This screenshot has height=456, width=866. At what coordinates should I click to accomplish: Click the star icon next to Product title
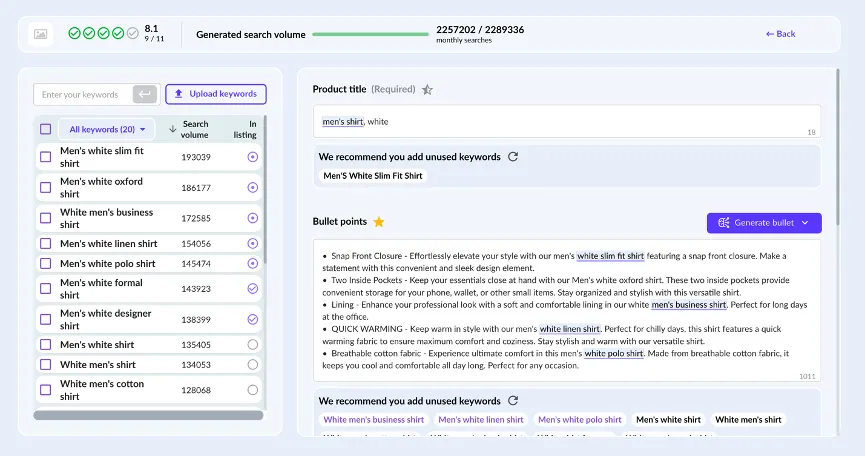(427, 89)
